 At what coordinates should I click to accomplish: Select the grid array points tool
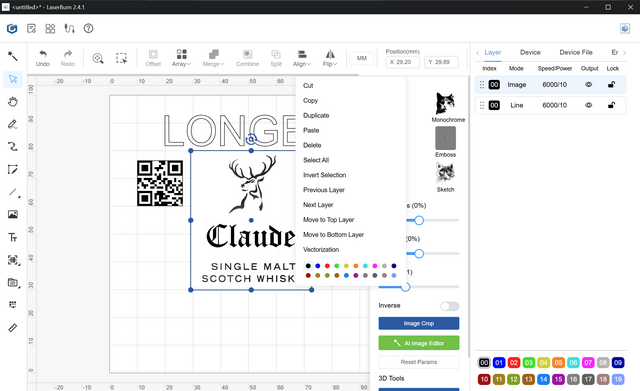point(13,304)
